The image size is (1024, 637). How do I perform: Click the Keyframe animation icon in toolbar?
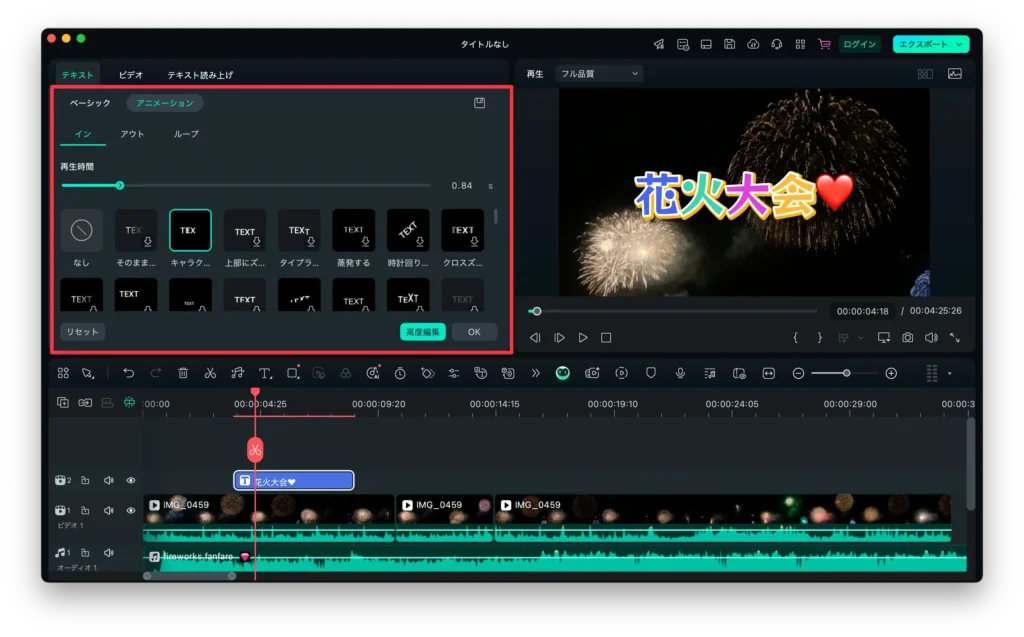tap(429, 373)
